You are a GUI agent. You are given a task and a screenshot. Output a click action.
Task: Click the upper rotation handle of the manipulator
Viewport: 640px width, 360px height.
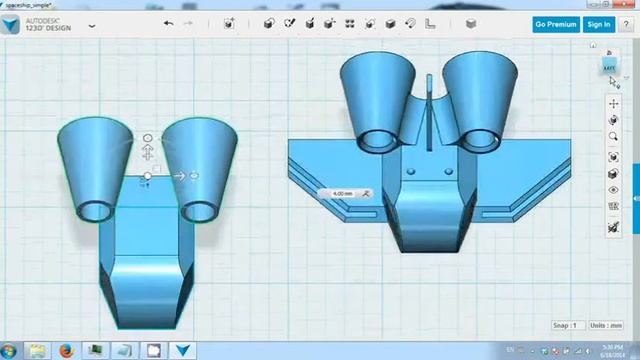click(148, 138)
